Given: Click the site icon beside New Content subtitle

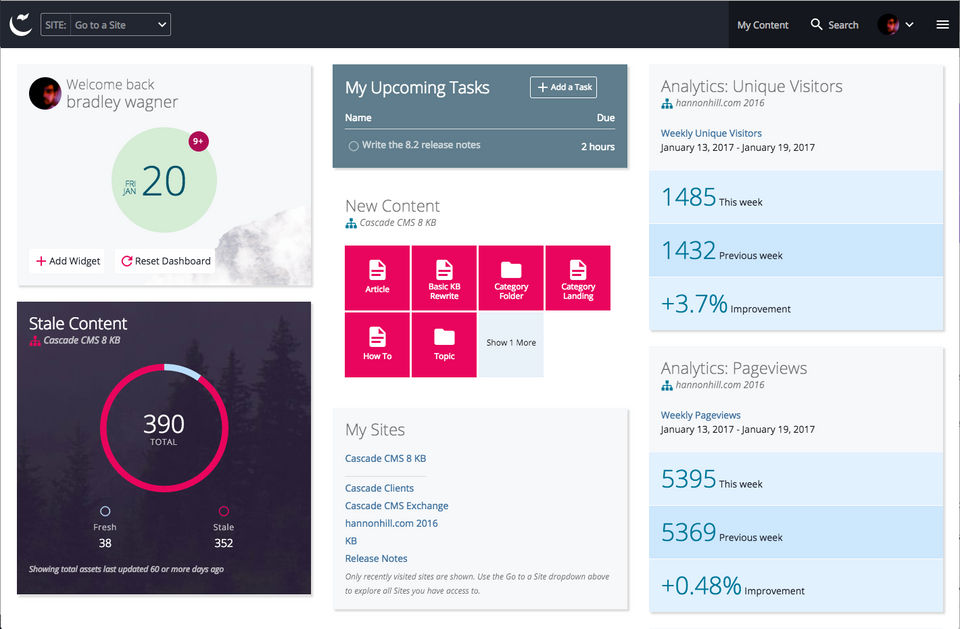Looking at the screenshot, I should click(351, 224).
